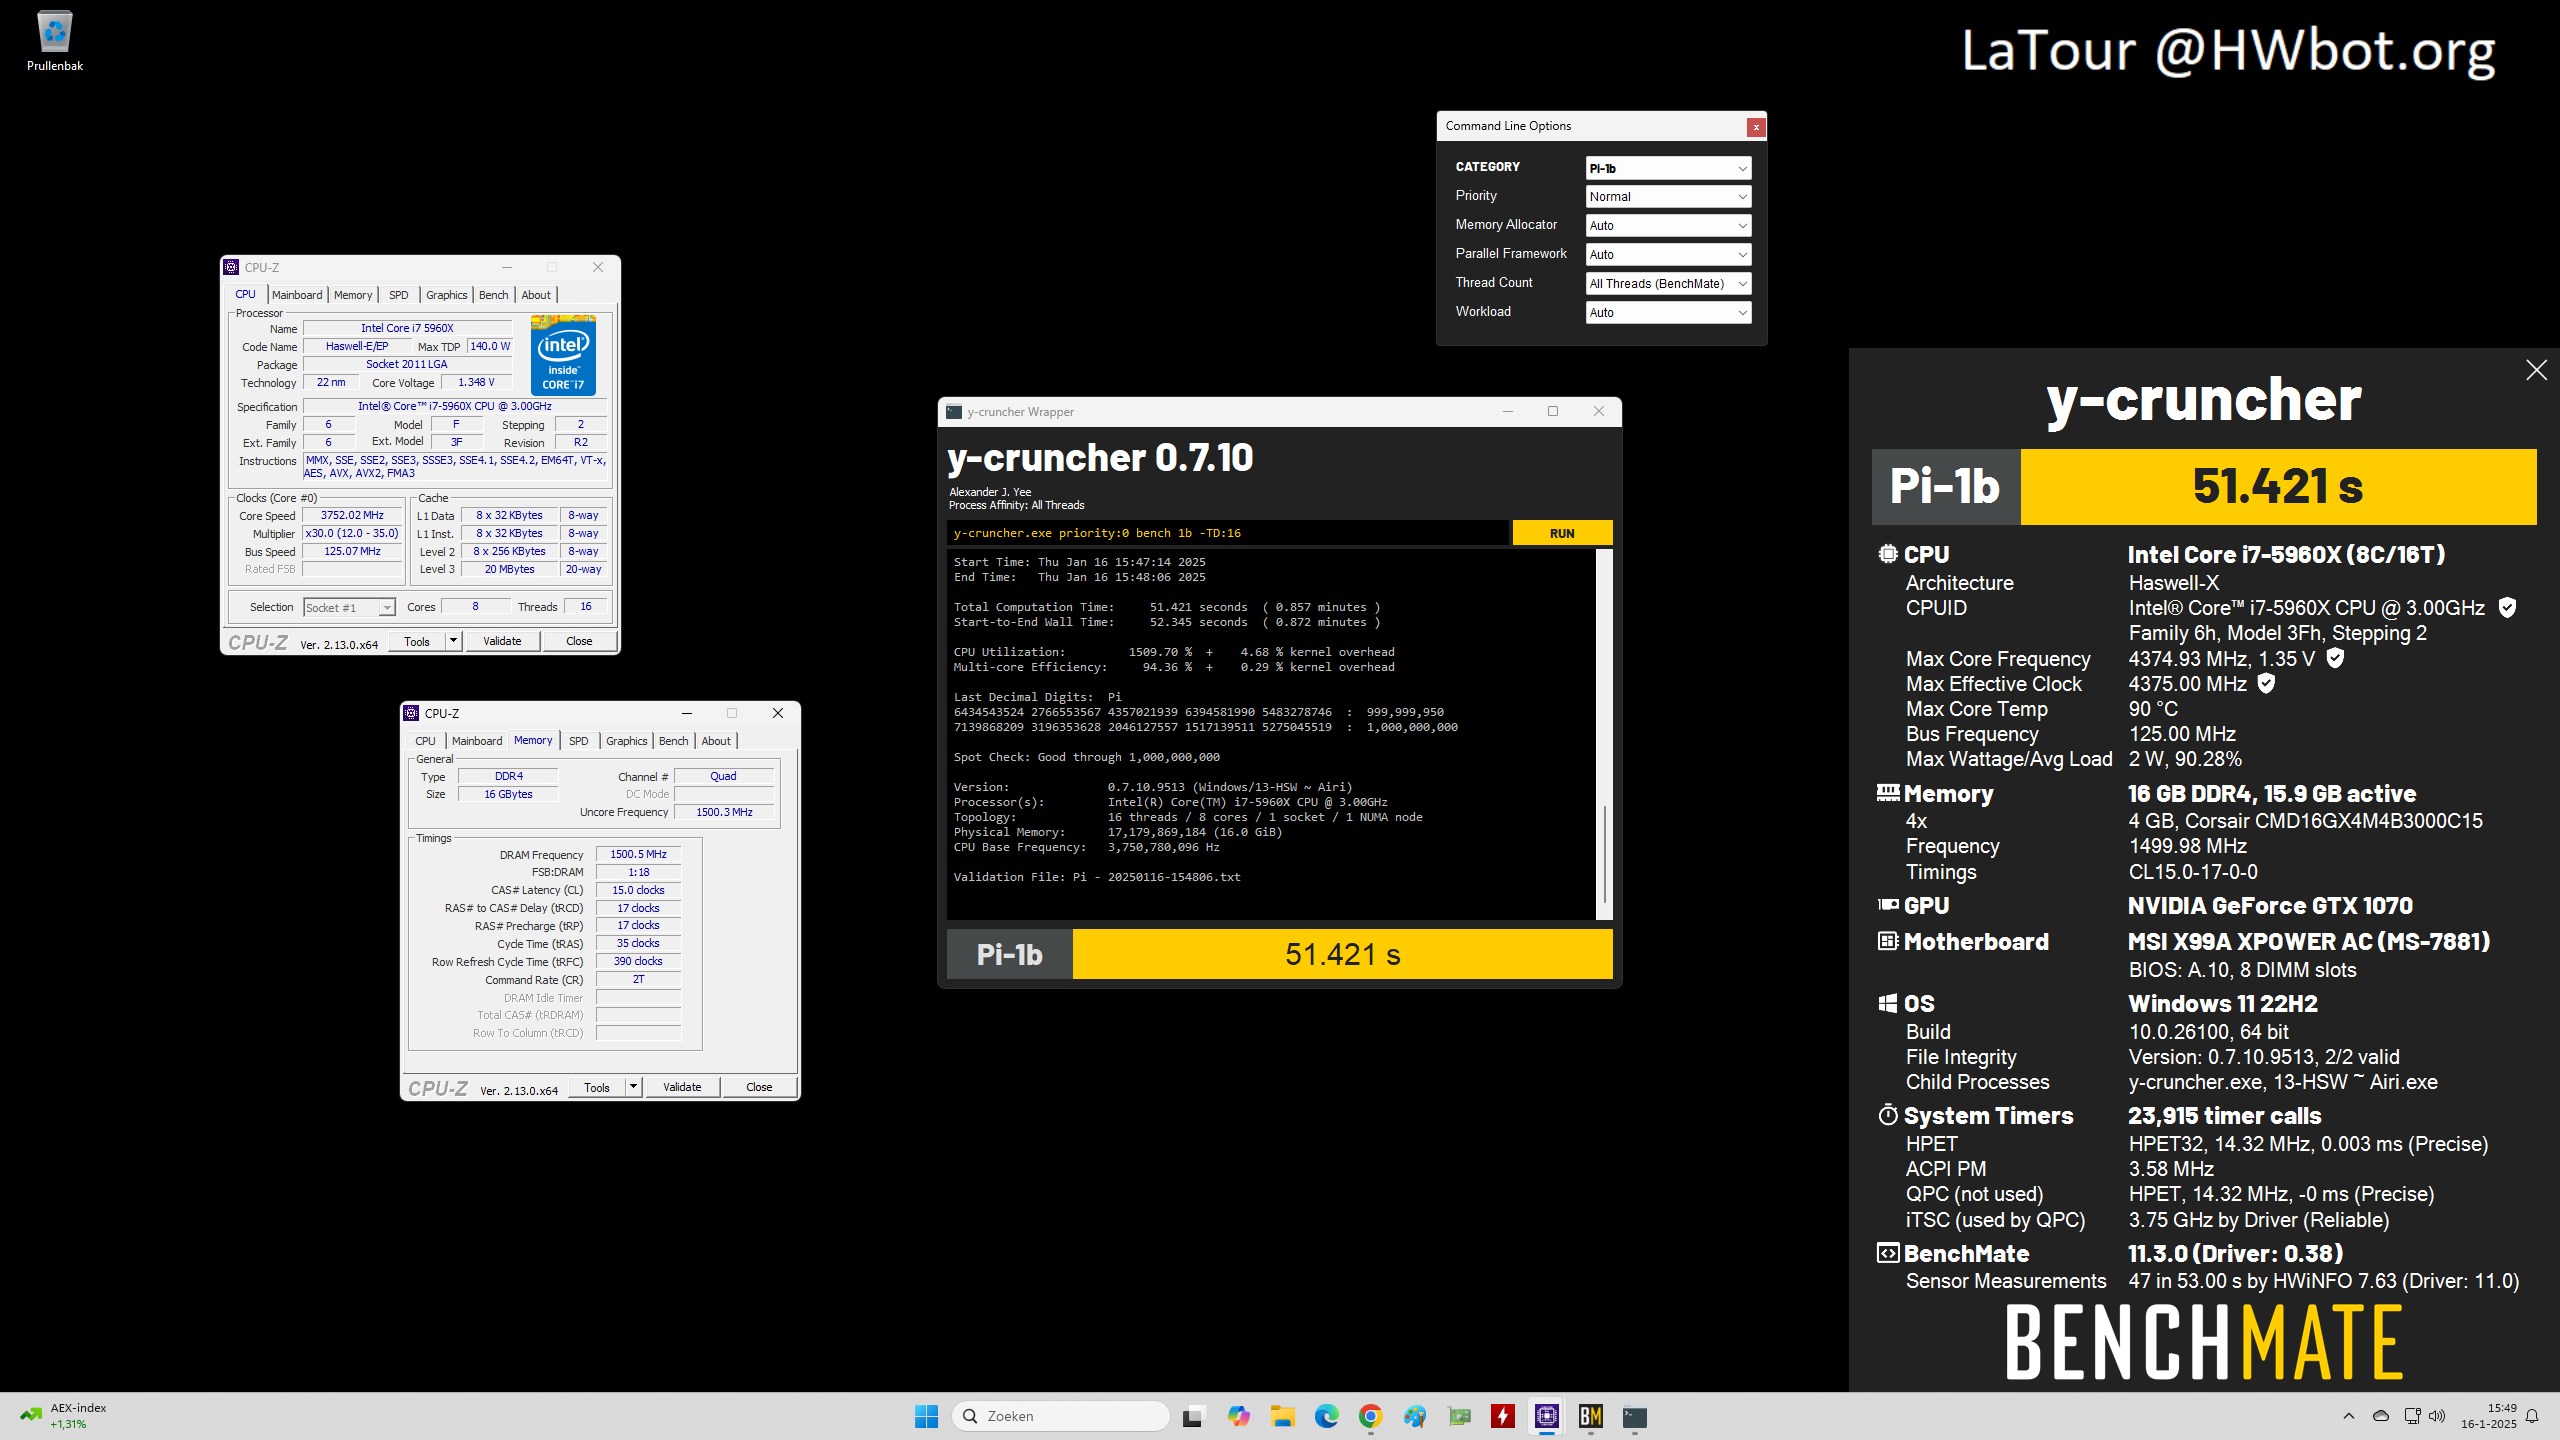This screenshot has height=1440, width=2560.
Task: Click the y-cruncher command line input field
Action: click(1227, 533)
